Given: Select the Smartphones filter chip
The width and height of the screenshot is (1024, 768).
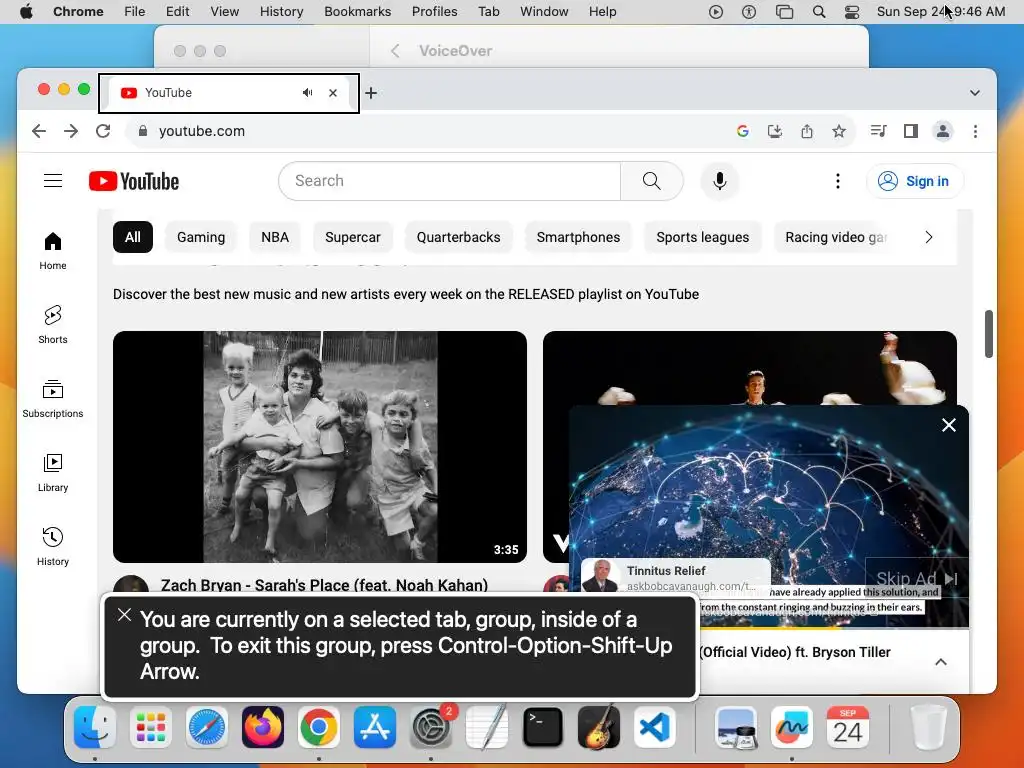Looking at the screenshot, I should 579,237.
